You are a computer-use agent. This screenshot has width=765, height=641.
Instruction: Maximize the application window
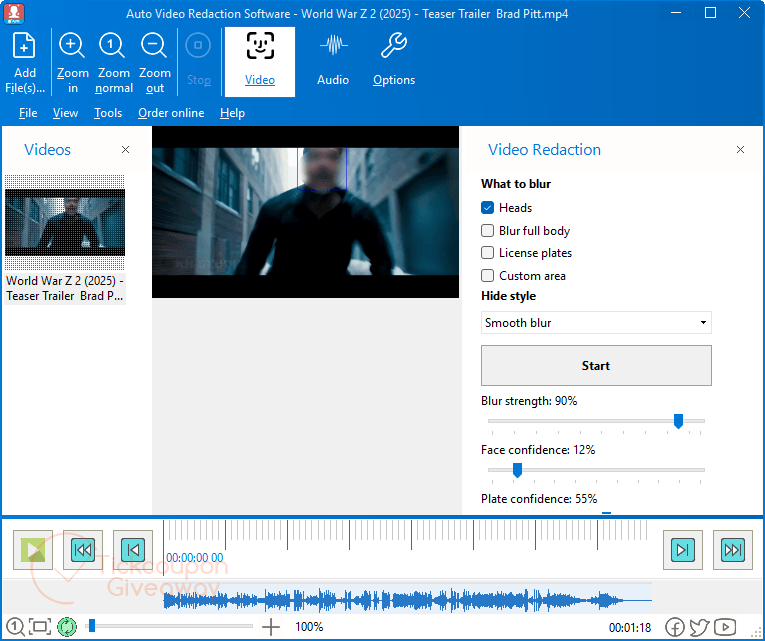coord(710,13)
